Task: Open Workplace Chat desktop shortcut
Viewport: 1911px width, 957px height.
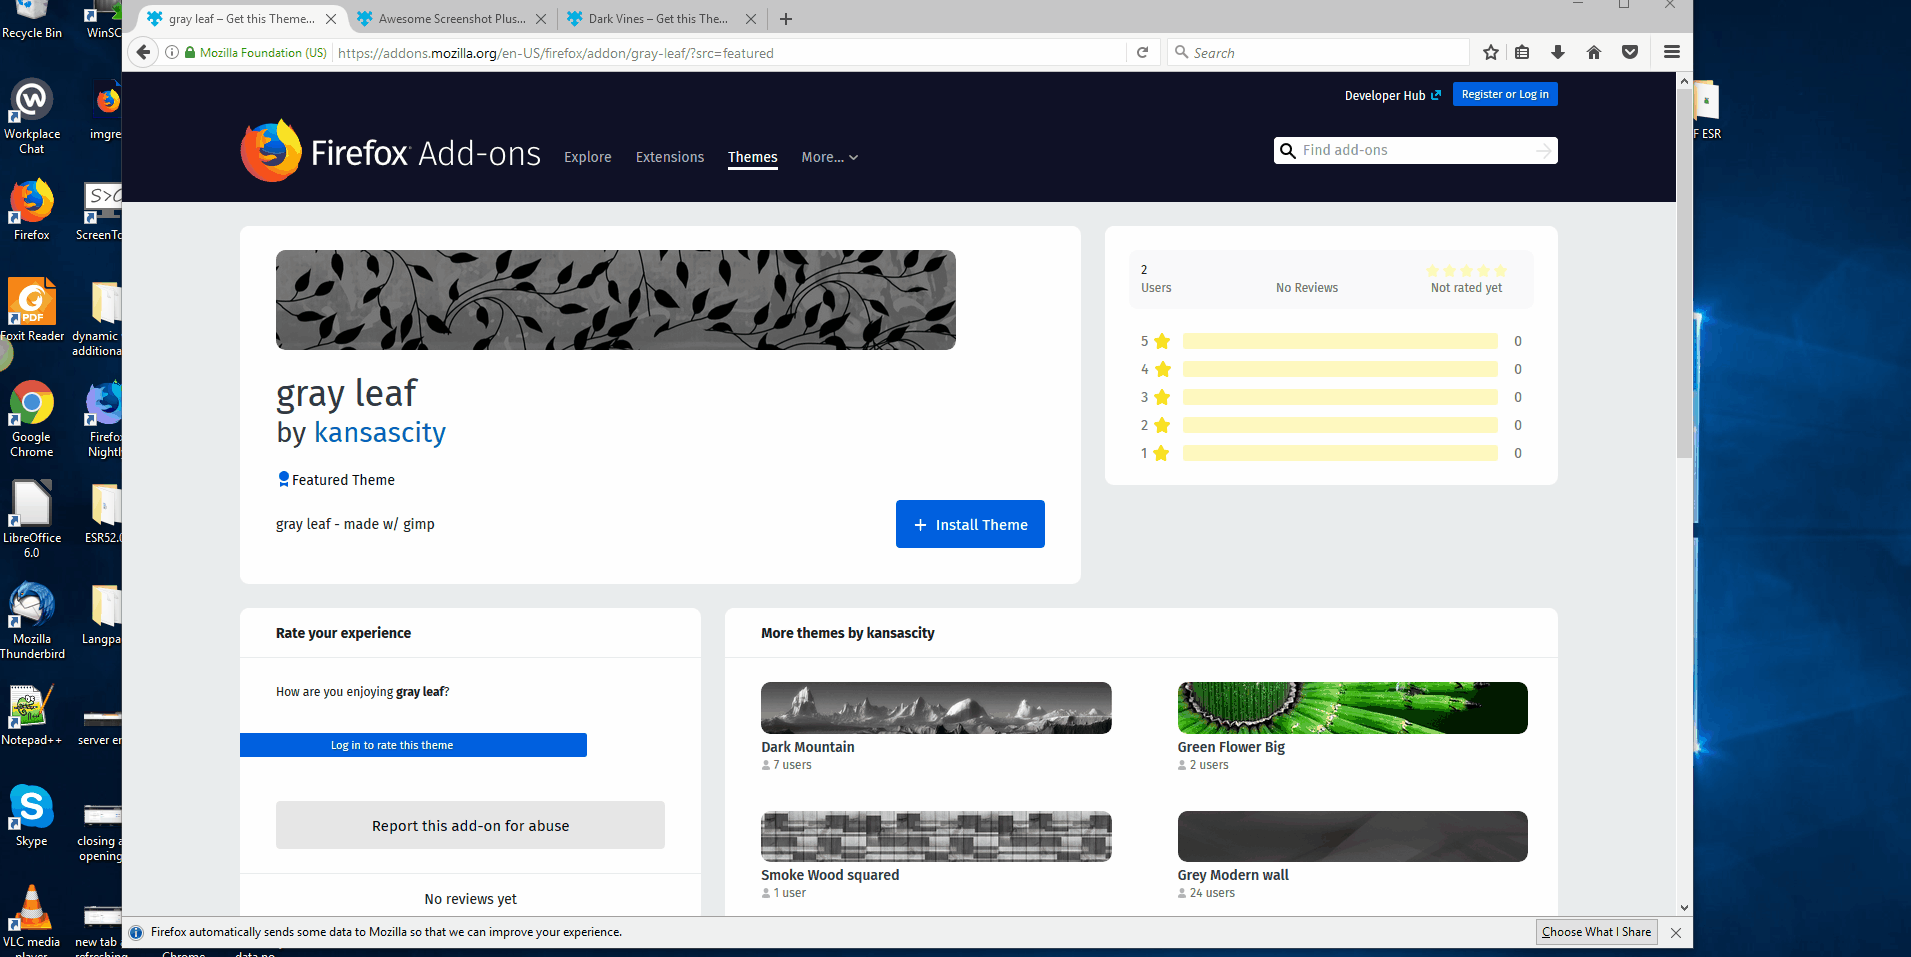Action: pos(32,117)
